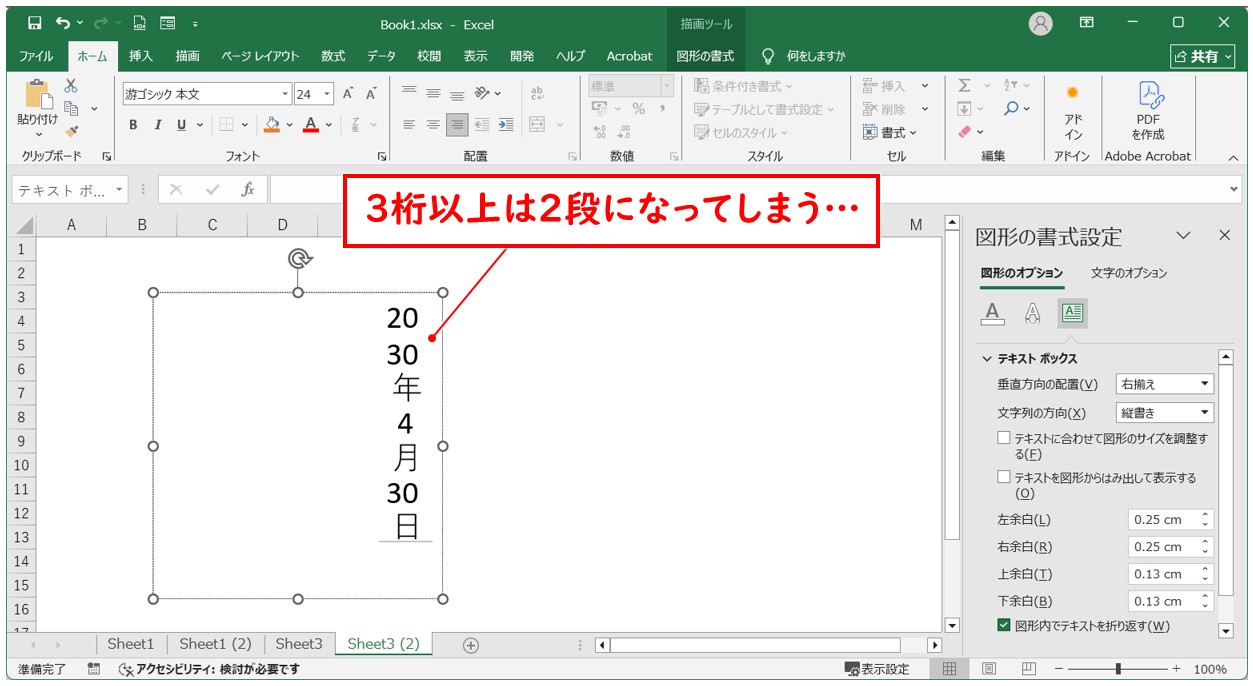
Task: Decrease font size with smaller A
Action: coord(371,94)
